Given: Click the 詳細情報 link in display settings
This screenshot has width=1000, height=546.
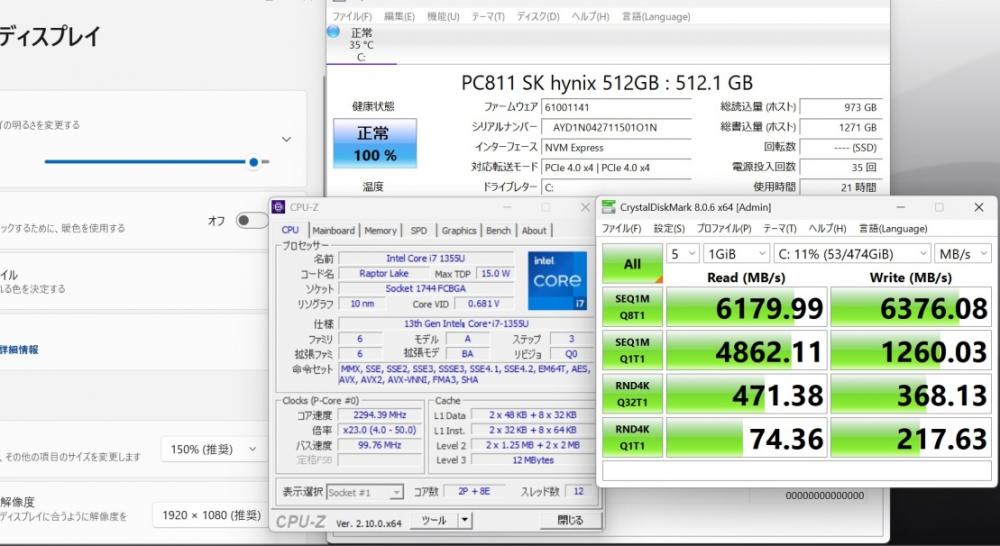Looking at the screenshot, I should coord(20,350).
